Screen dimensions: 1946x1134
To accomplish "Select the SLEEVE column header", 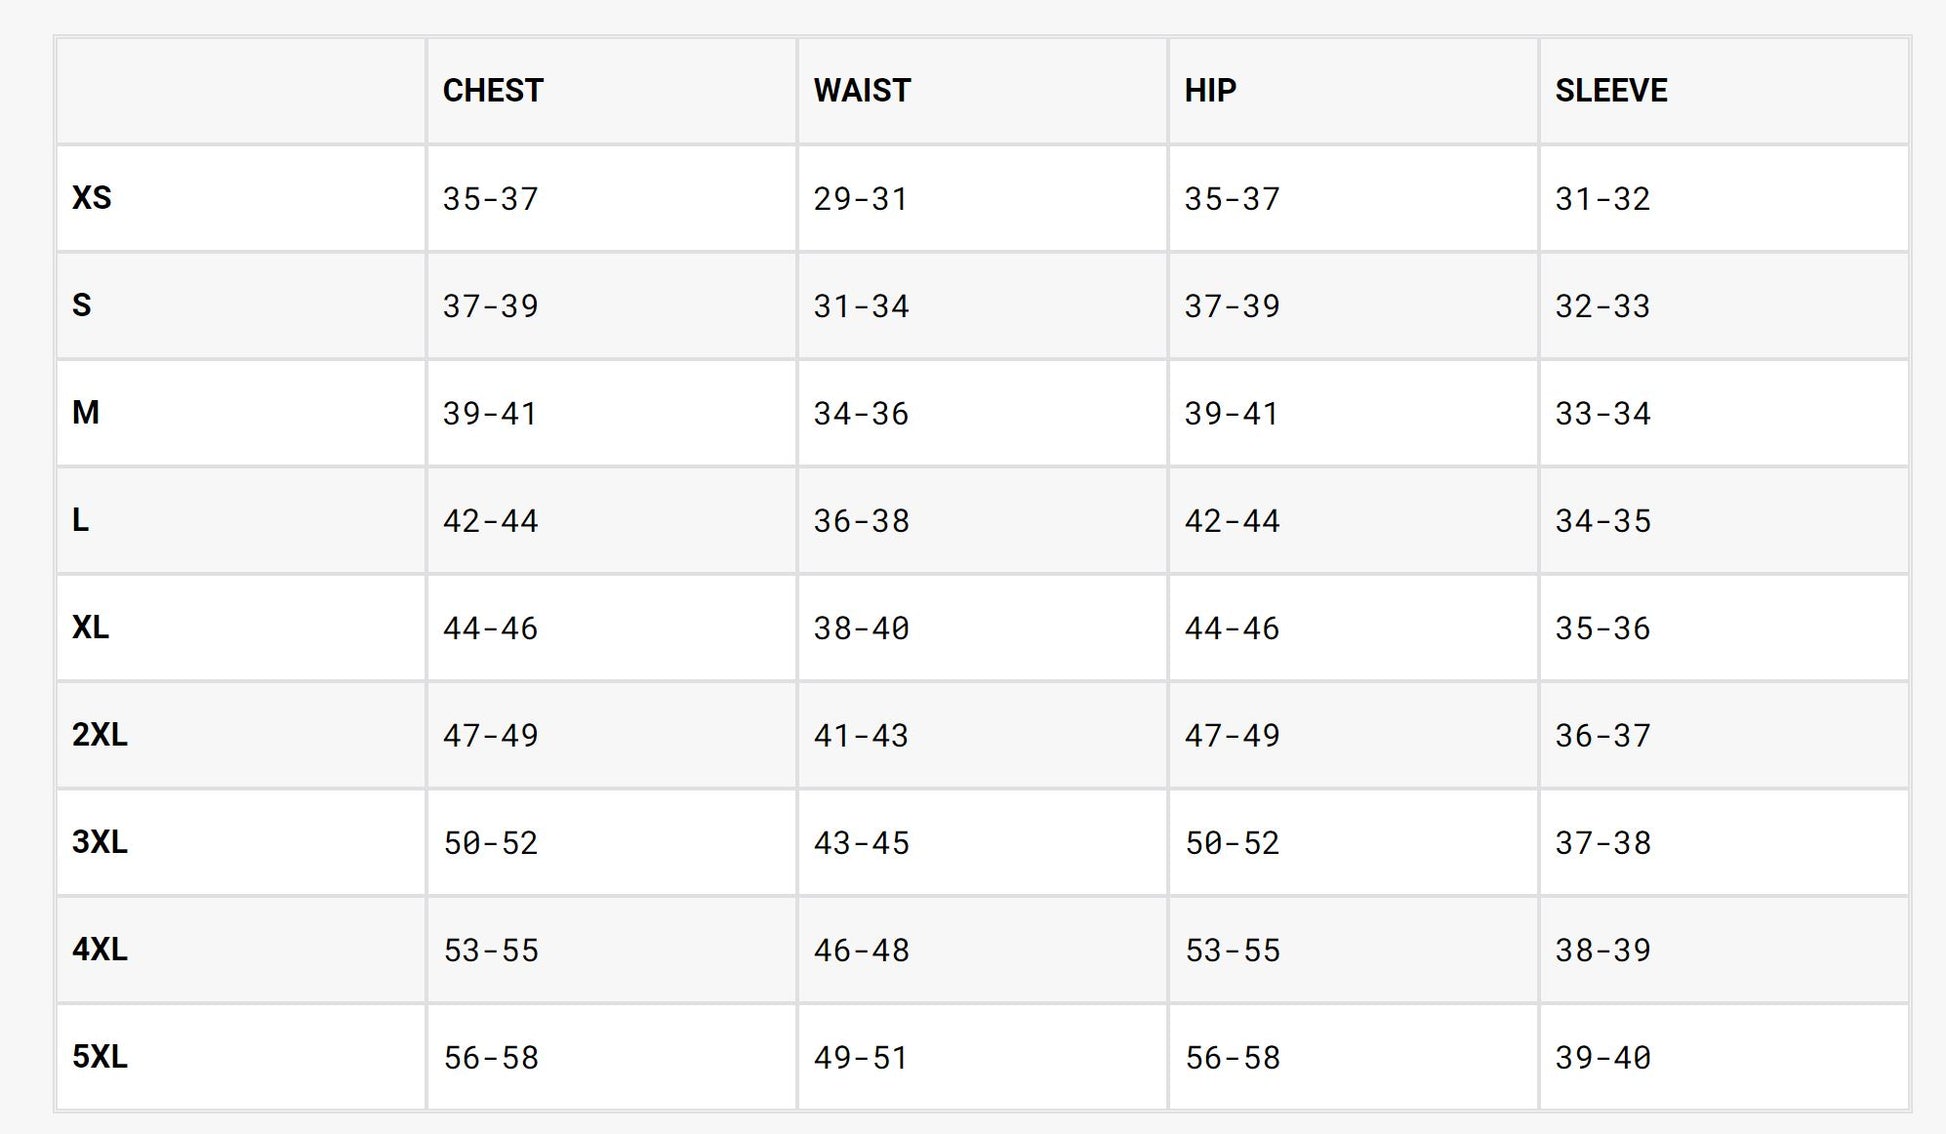I will coord(1611,91).
